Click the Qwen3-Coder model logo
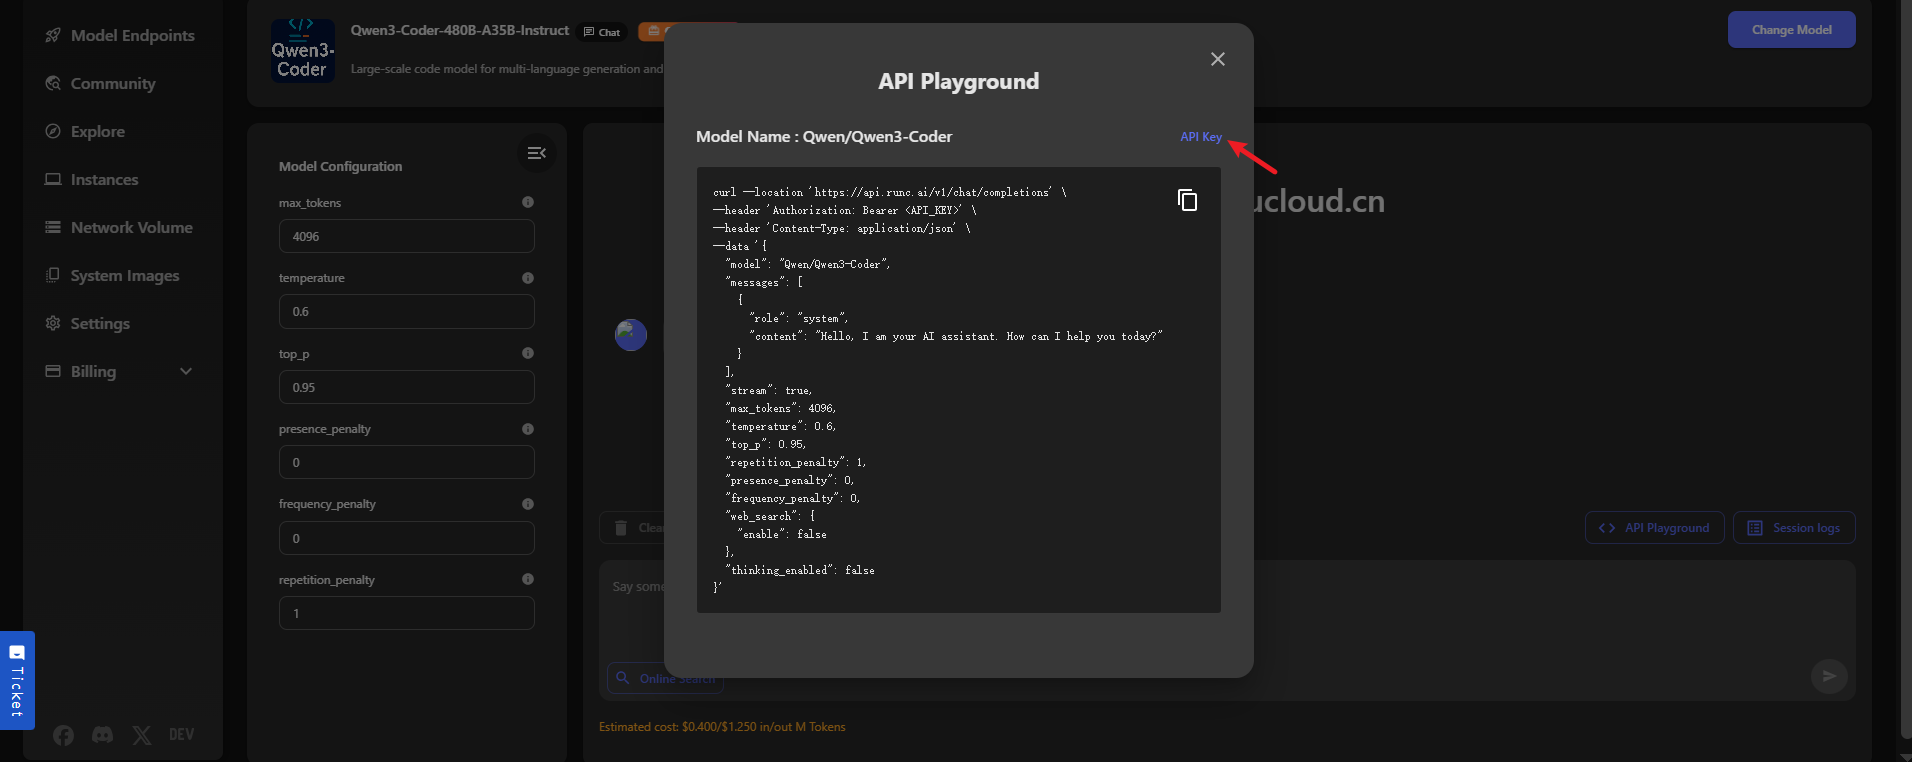Viewport: 1912px width, 762px height. [x=302, y=50]
